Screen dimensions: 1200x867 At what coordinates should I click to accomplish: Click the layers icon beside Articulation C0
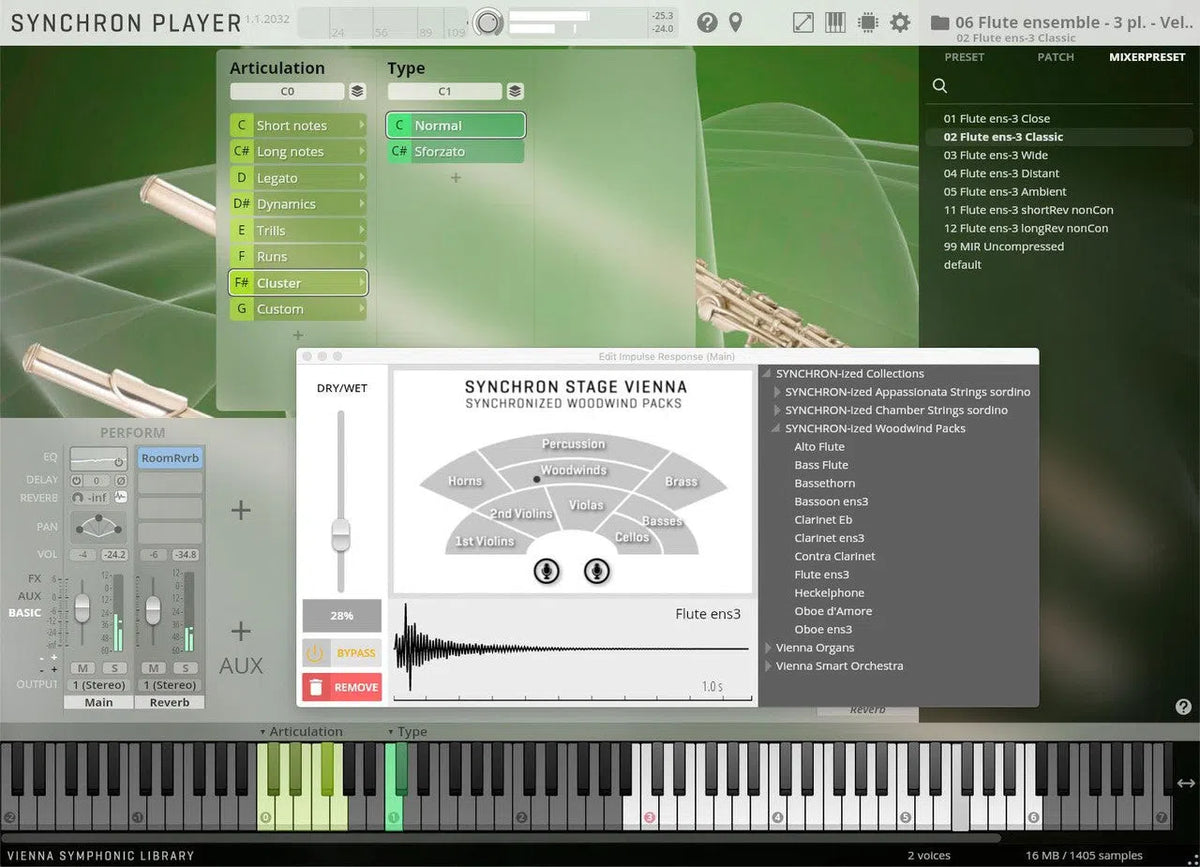[x=357, y=92]
